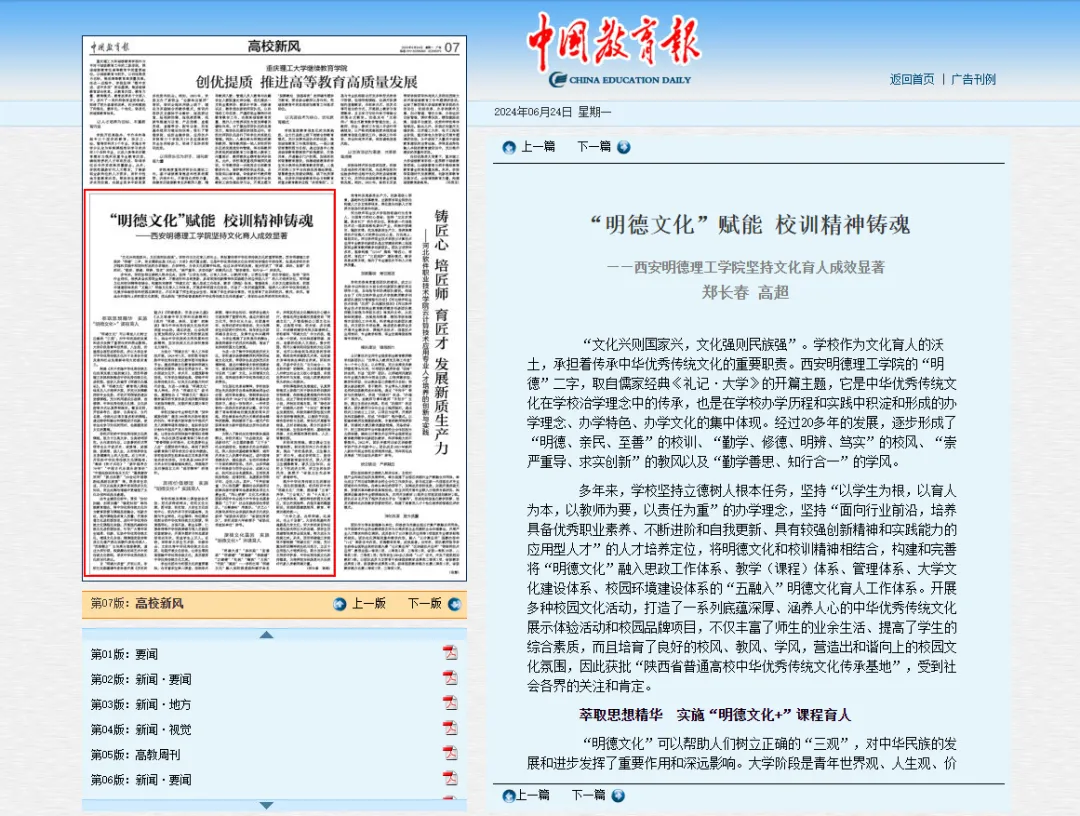The image size is (1080, 816).
Task: Collapse the edition list using the up triangle
Action: coord(266,634)
